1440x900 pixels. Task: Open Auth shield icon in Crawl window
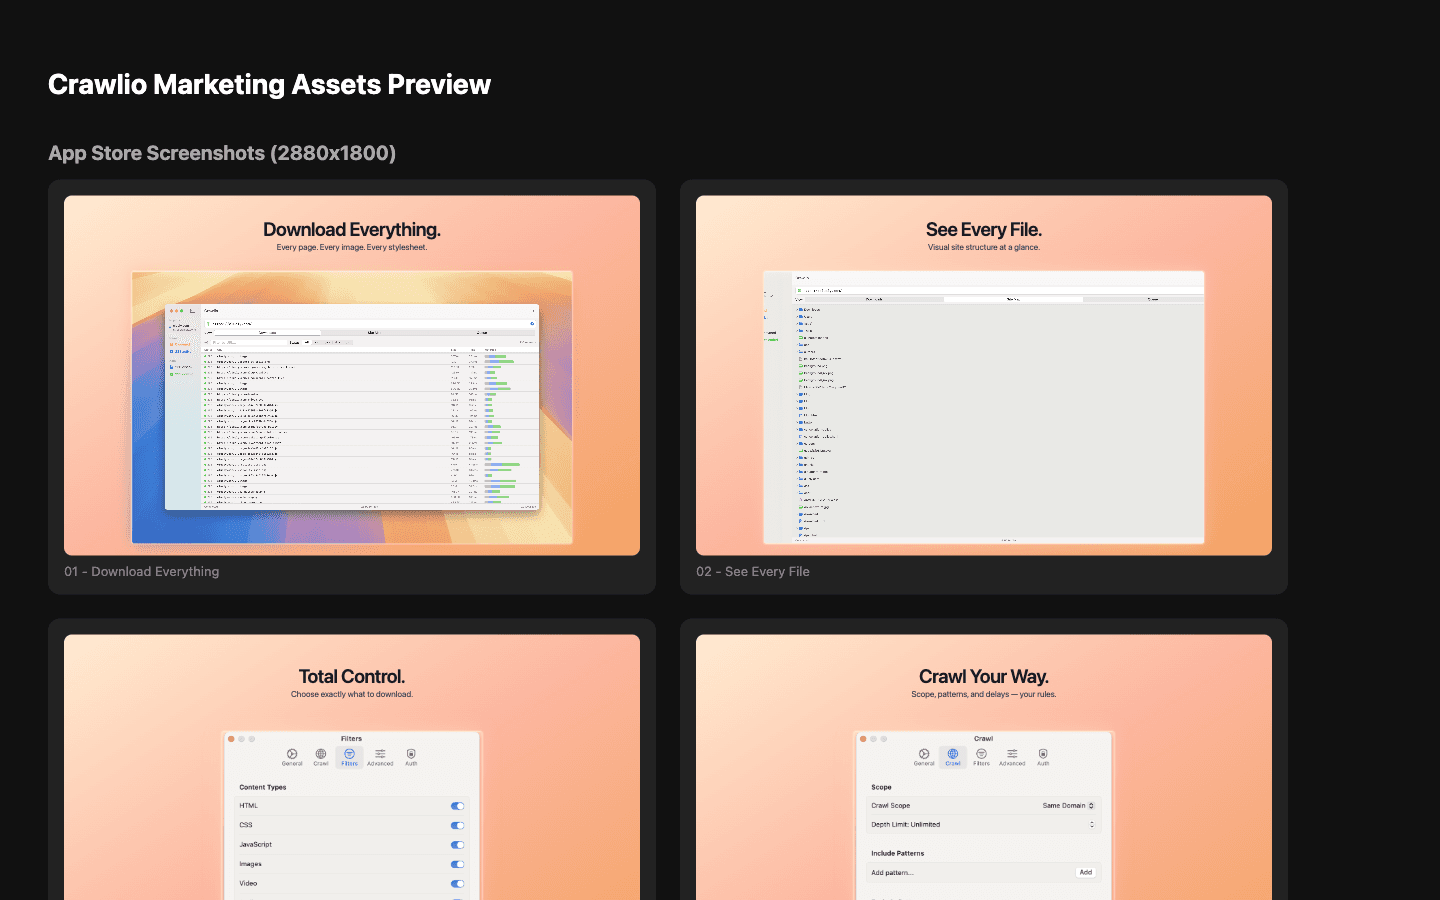pos(1043,757)
